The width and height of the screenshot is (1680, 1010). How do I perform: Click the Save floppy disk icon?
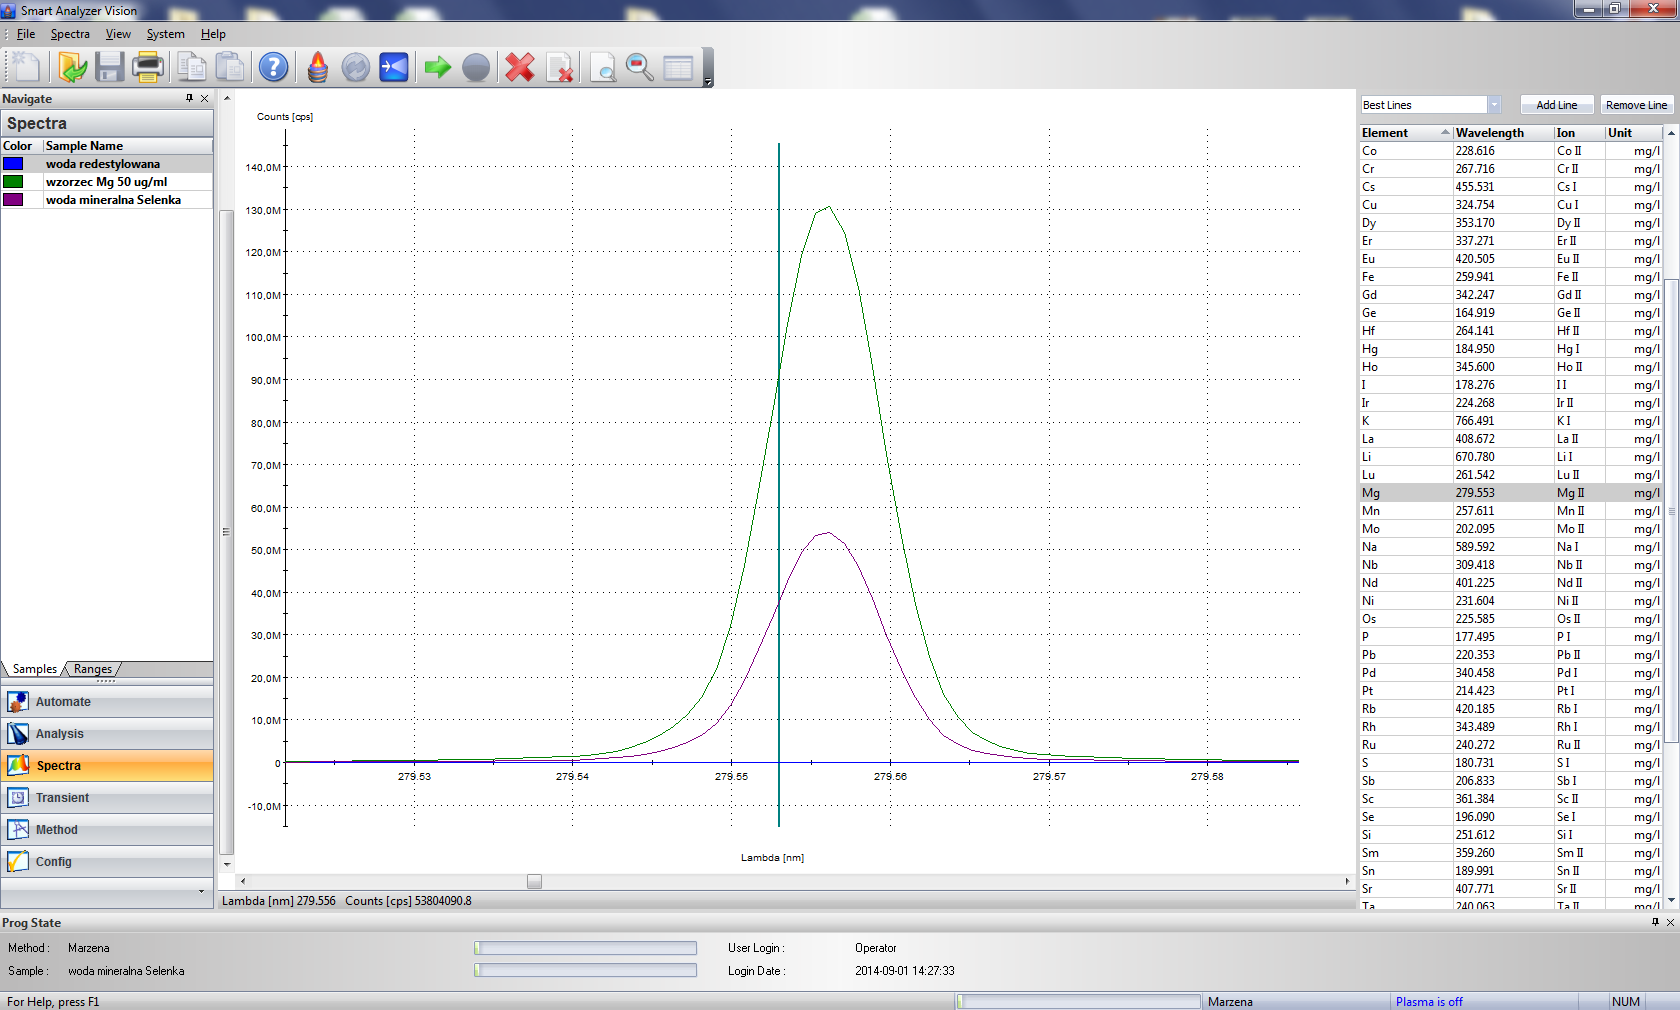(110, 67)
